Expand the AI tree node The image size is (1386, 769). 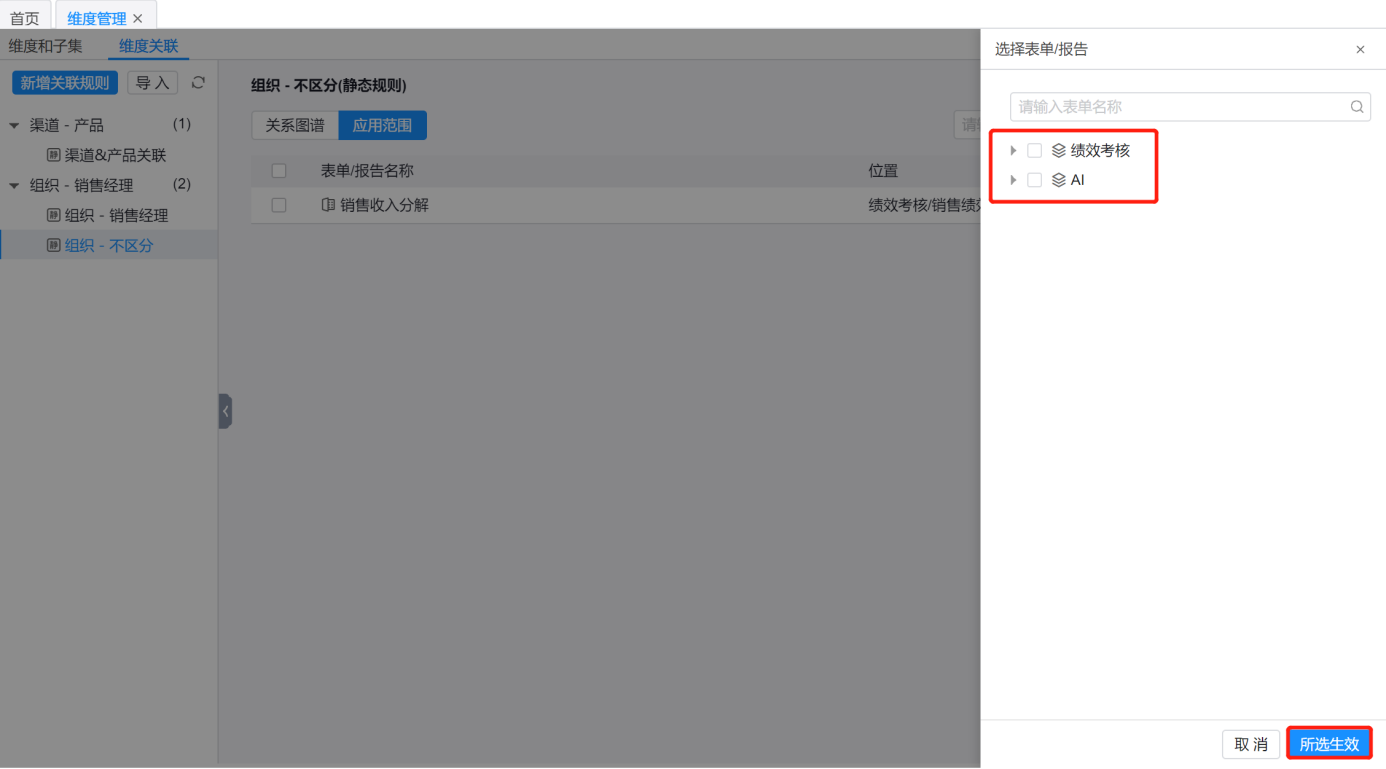coord(1013,181)
